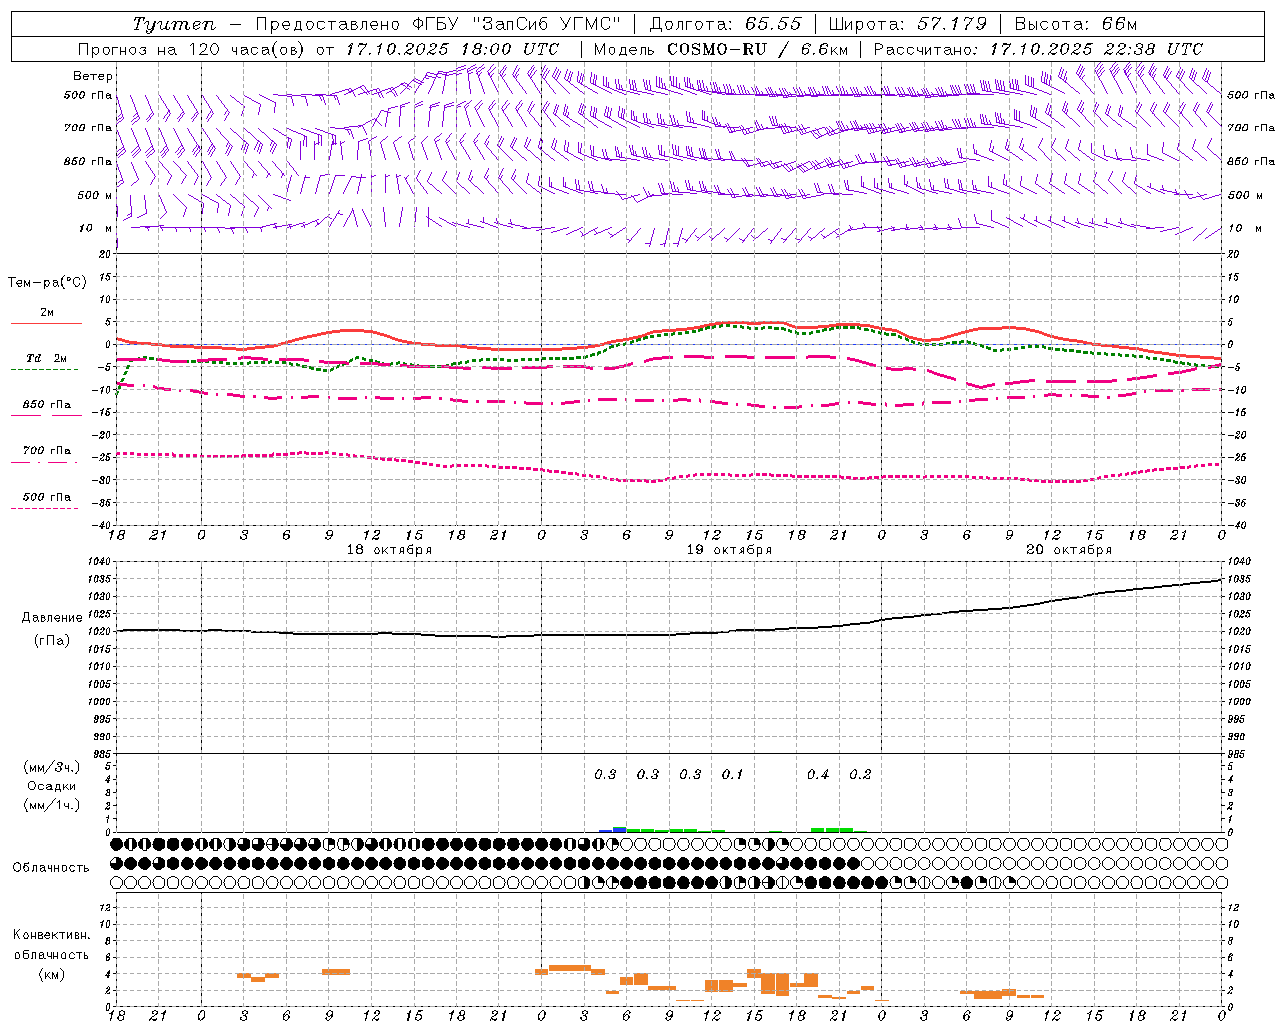Click the Осадки precipitation panel label

[52, 786]
